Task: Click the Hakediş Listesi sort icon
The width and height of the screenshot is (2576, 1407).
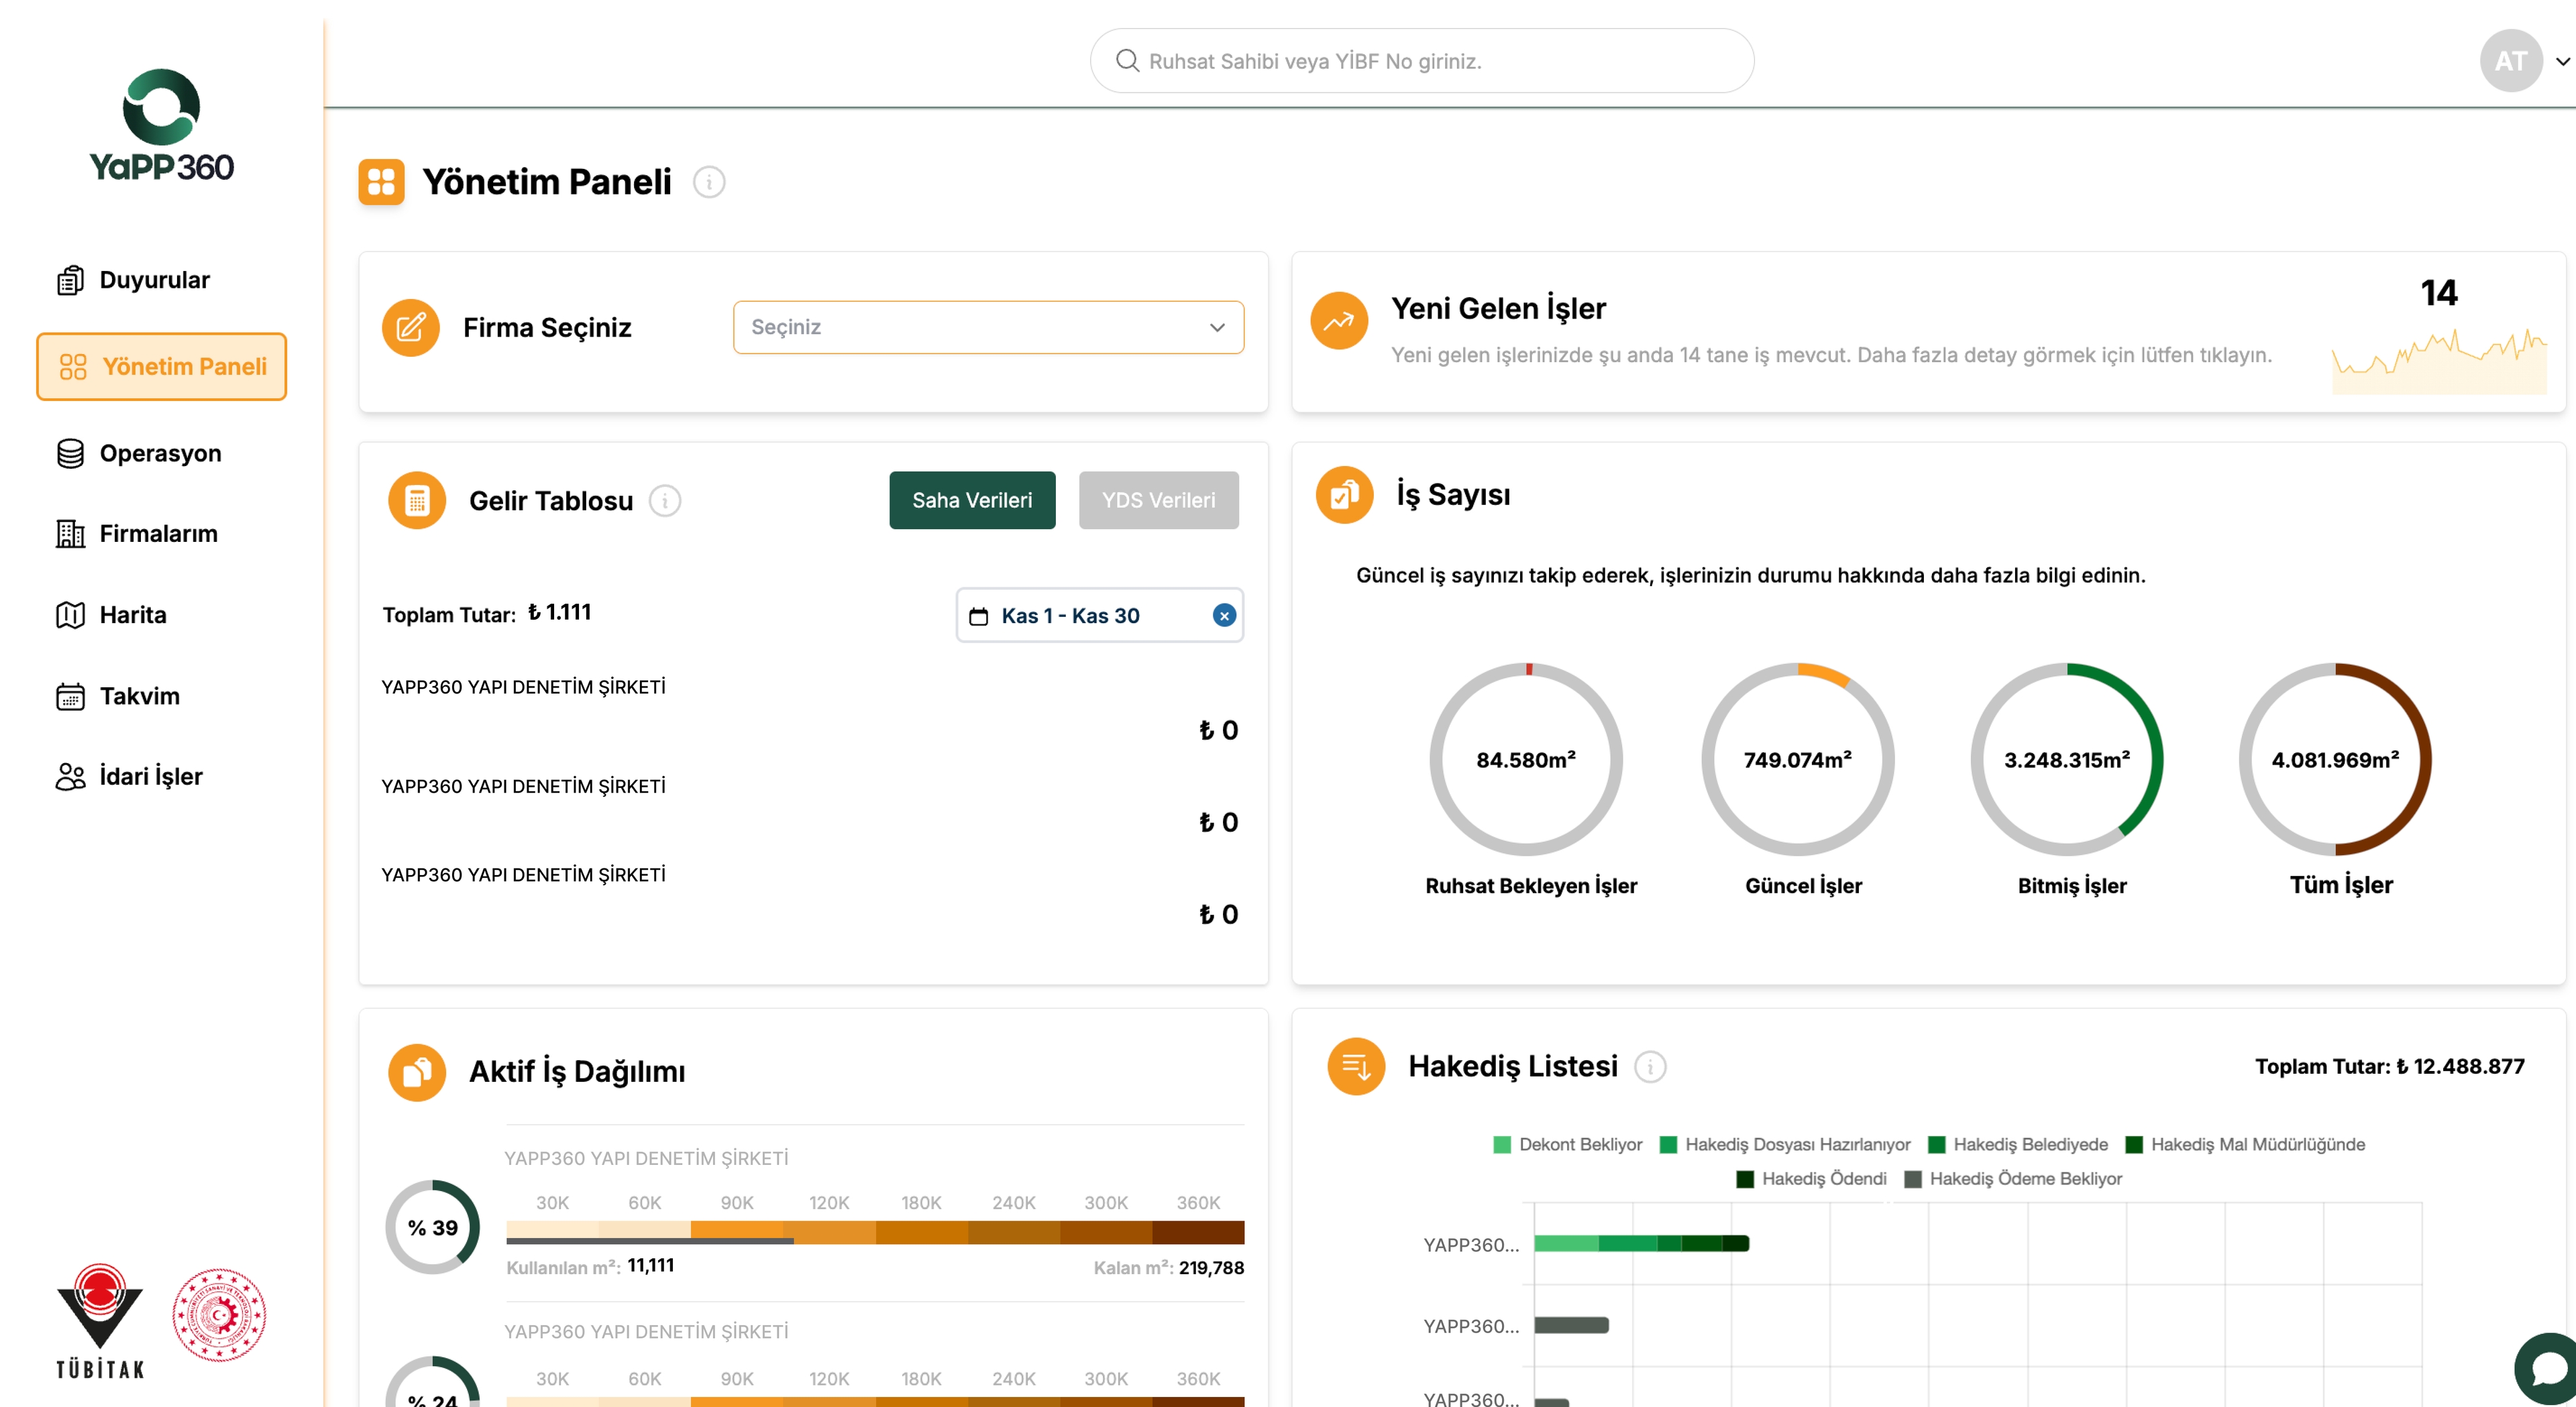Action: point(1355,1066)
